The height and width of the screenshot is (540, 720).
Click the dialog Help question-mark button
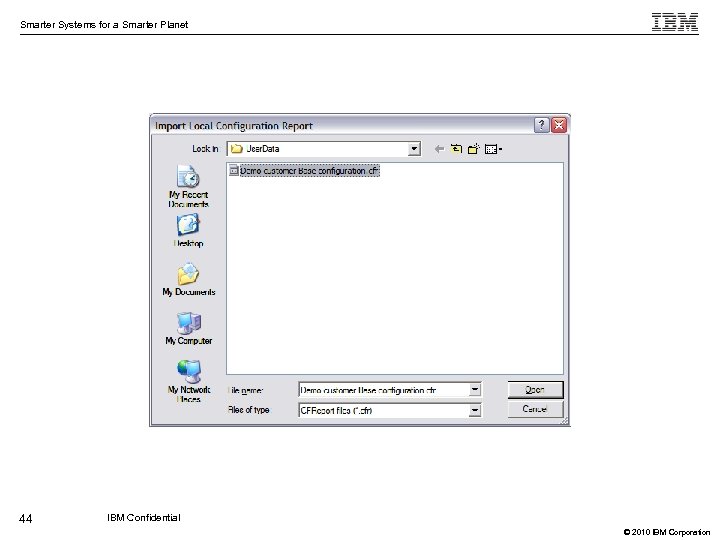click(542, 125)
